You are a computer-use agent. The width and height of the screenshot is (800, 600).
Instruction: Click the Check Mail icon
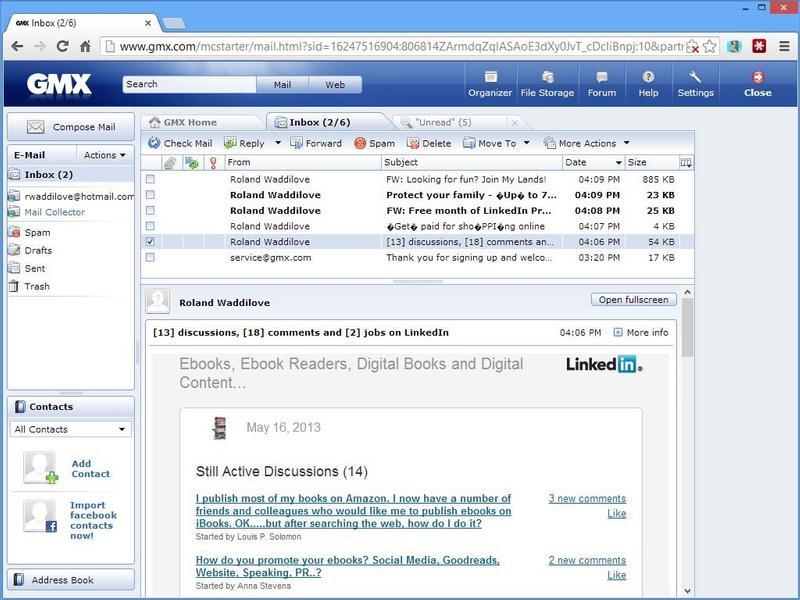pyautogui.click(x=154, y=143)
